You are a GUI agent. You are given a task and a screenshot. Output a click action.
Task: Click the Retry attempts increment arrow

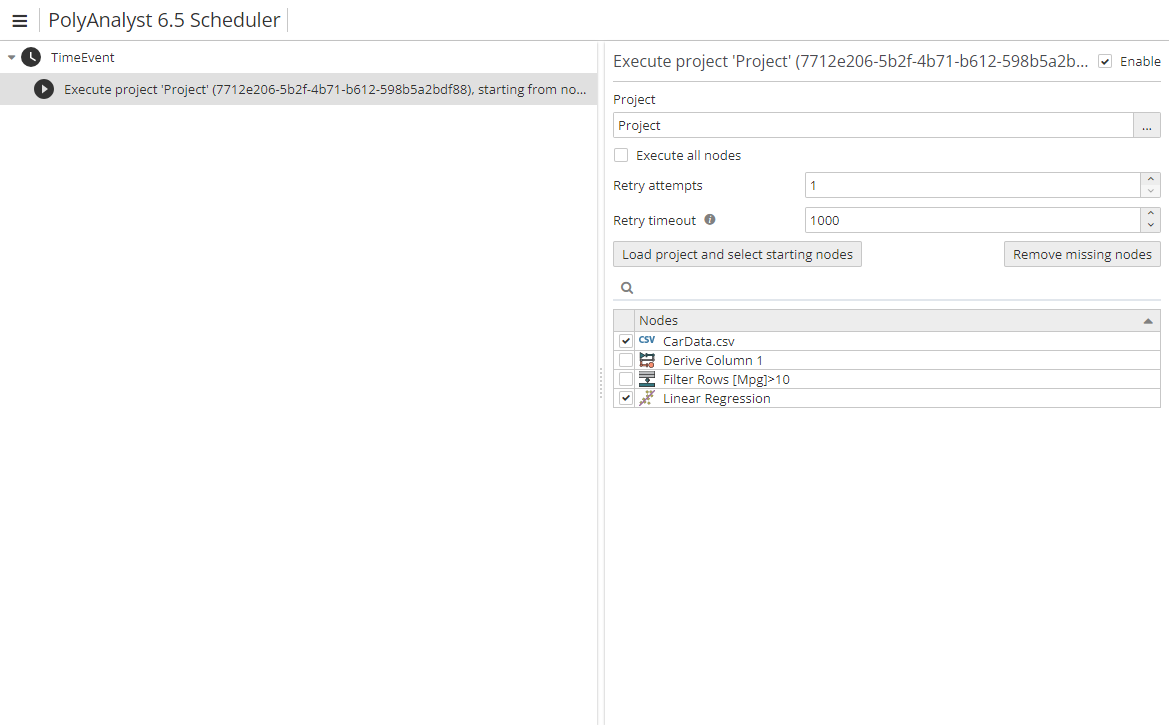[x=1150, y=180]
